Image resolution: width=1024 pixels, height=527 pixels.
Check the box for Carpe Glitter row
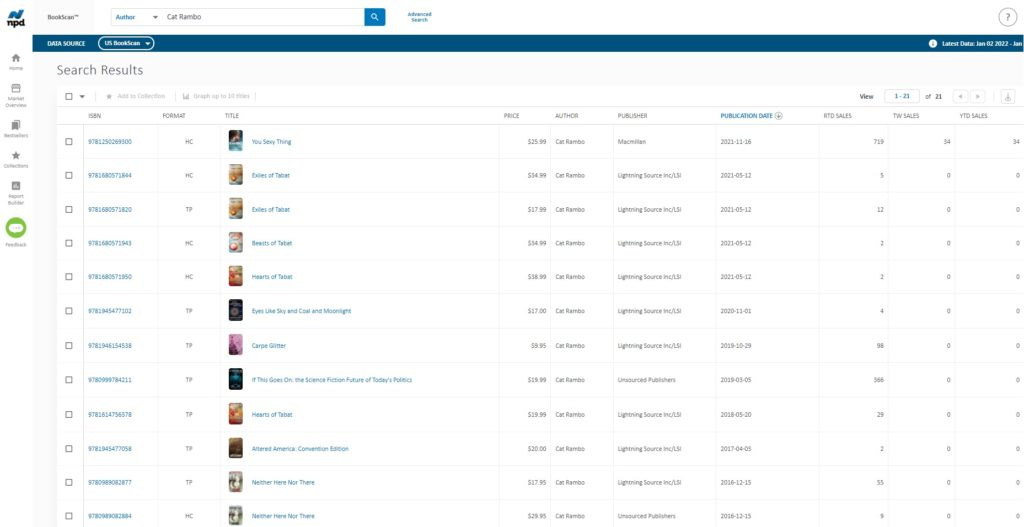coord(69,345)
